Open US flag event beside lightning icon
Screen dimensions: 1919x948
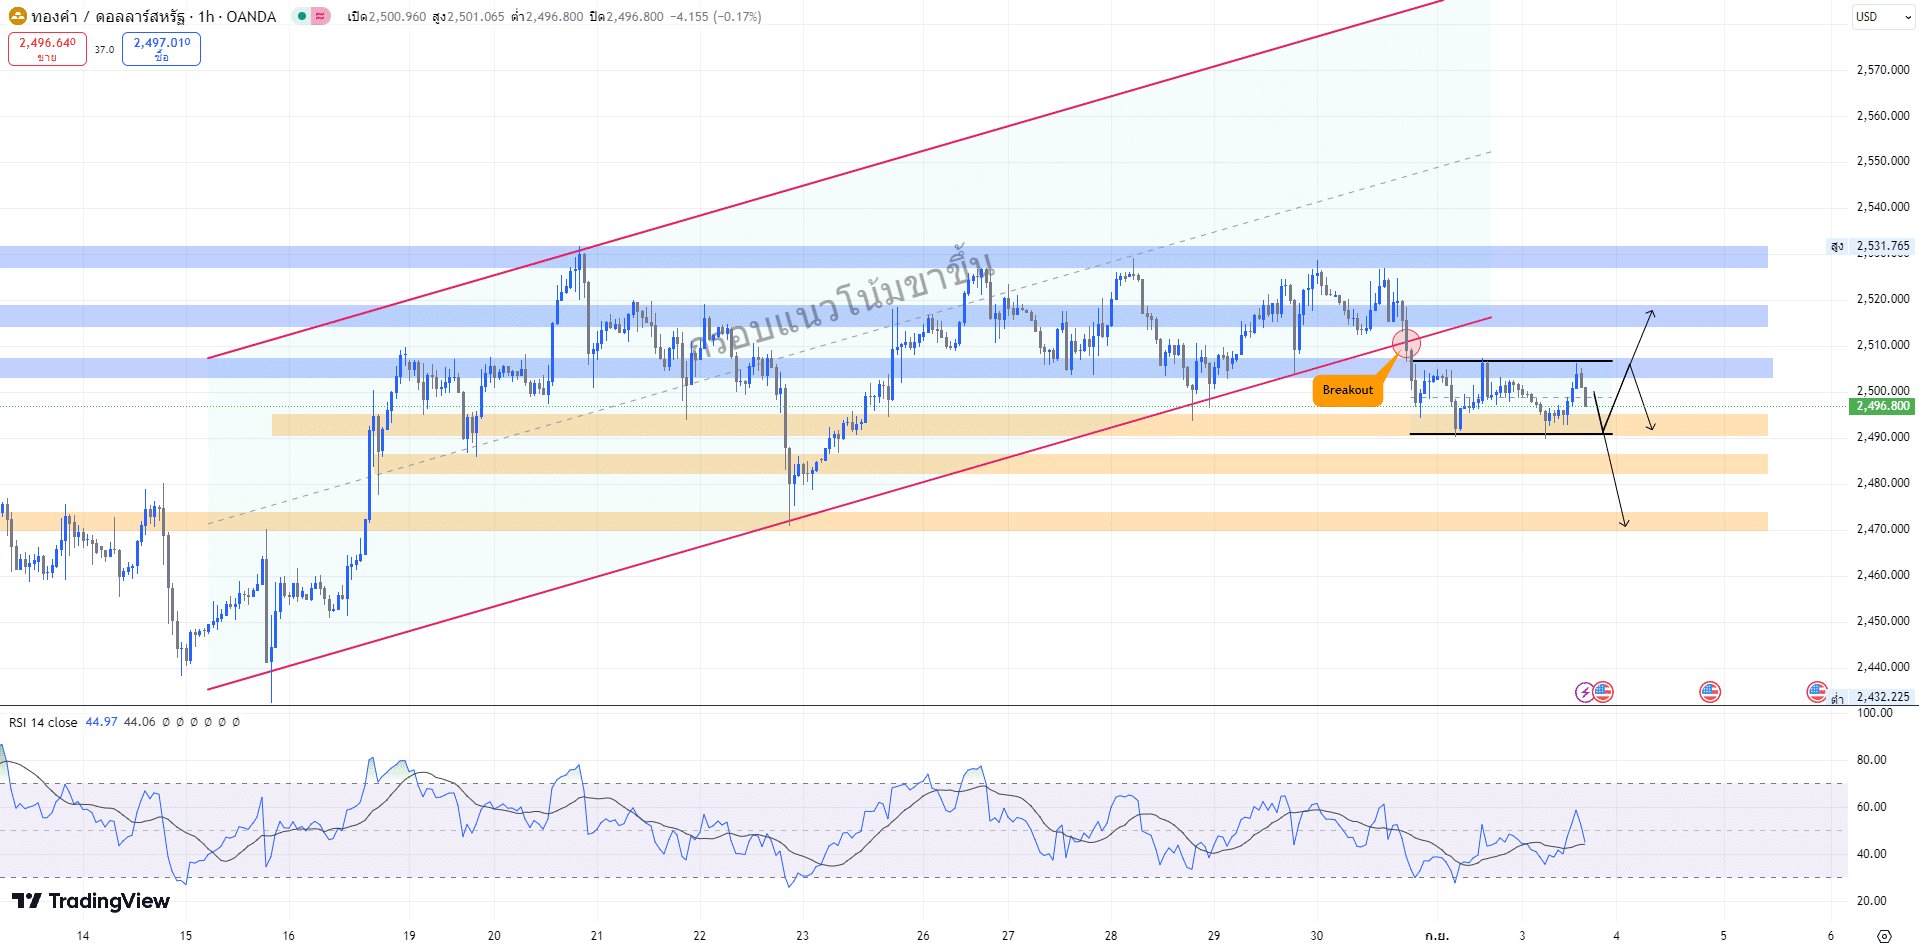tap(1603, 692)
